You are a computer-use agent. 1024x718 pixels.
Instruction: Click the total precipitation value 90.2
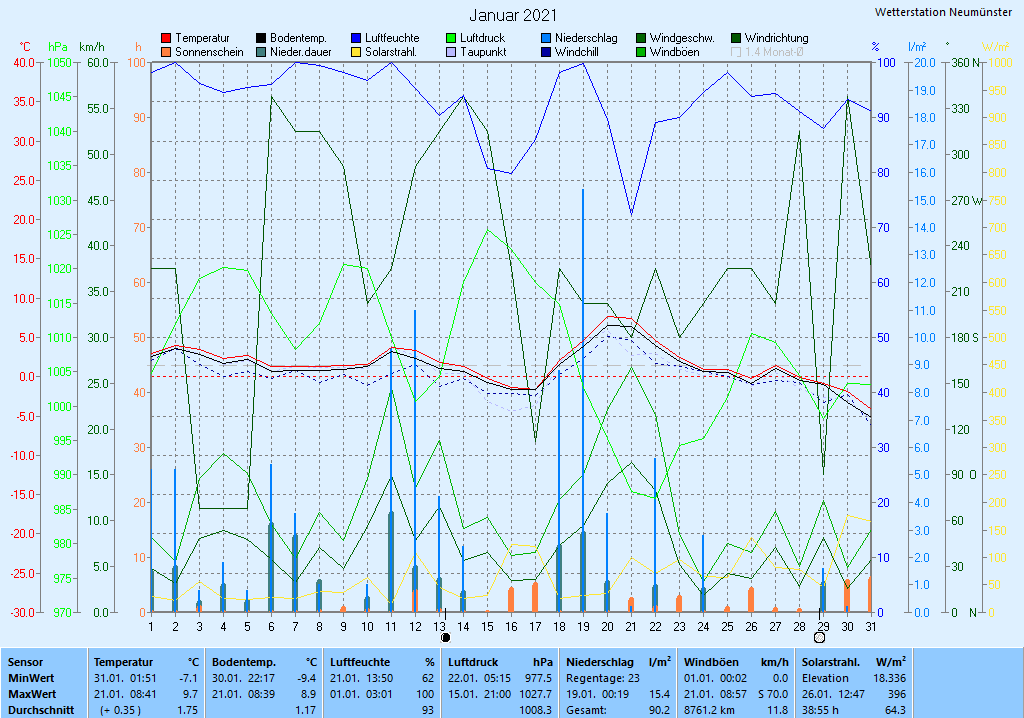coord(660,710)
